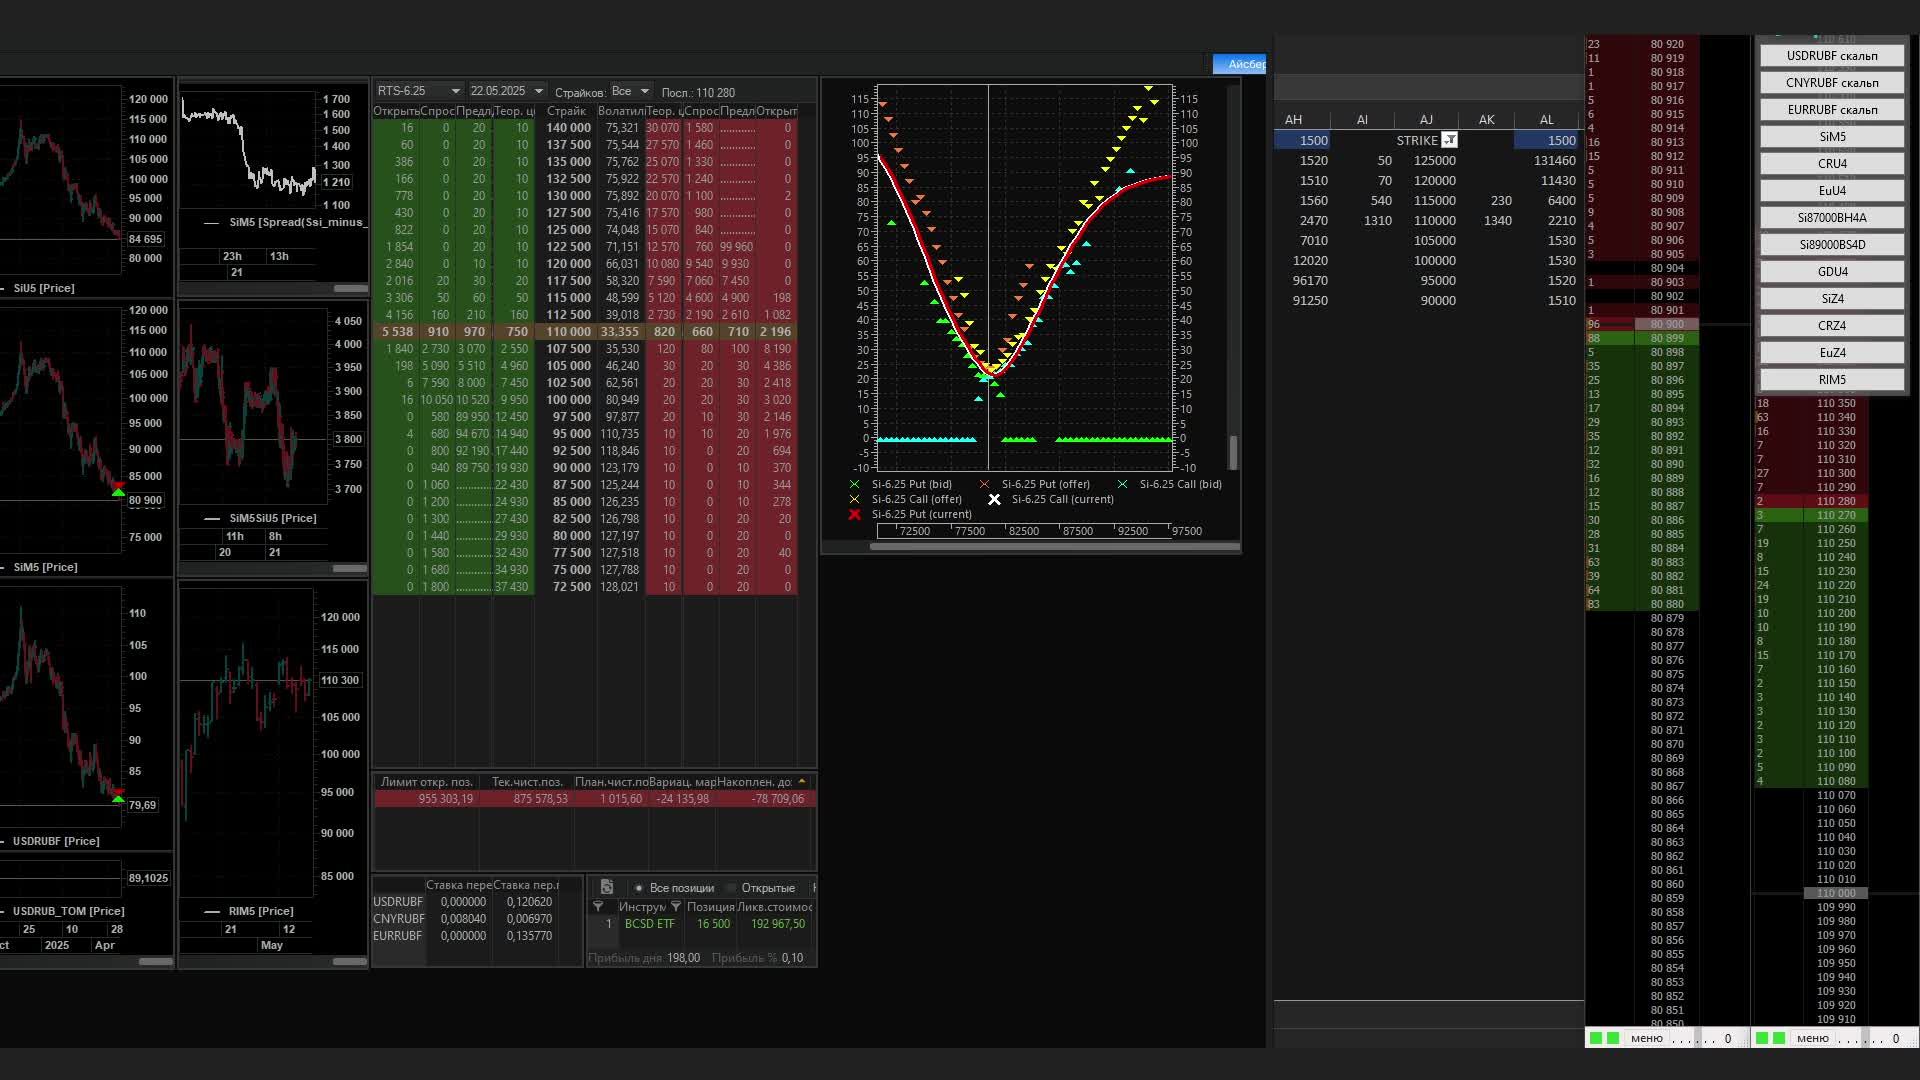Expand the Страйков Все dropdown
The height and width of the screenshot is (1080, 1920).
[x=645, y=91]
